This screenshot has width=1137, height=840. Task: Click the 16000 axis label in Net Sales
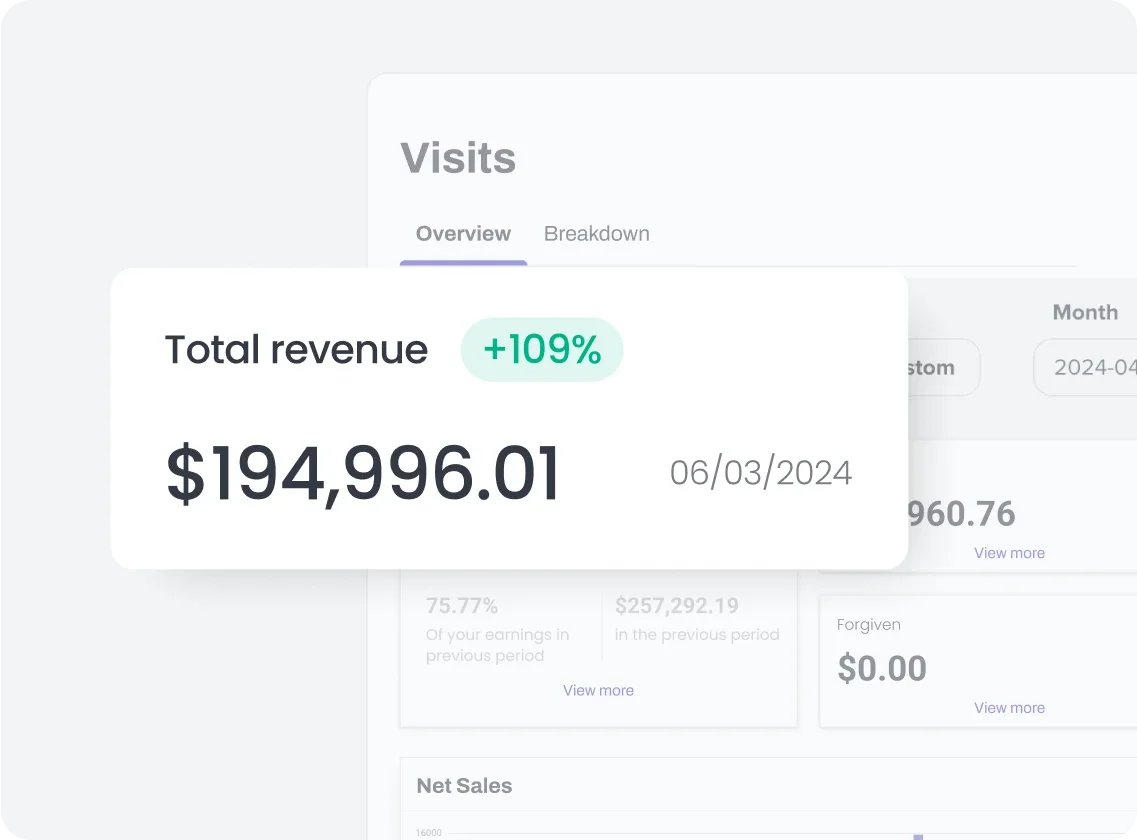click(x=429, y=833)
